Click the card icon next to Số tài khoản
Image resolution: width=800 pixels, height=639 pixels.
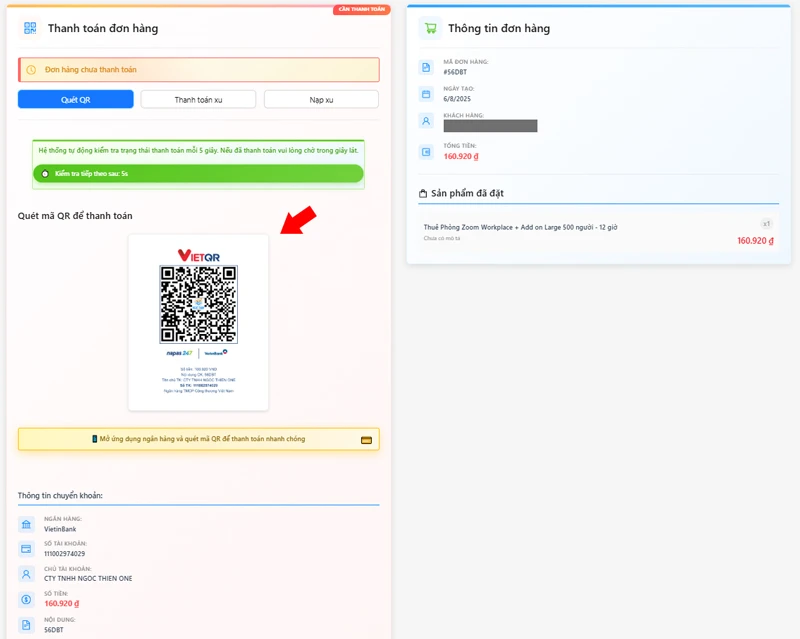[26, 547]
